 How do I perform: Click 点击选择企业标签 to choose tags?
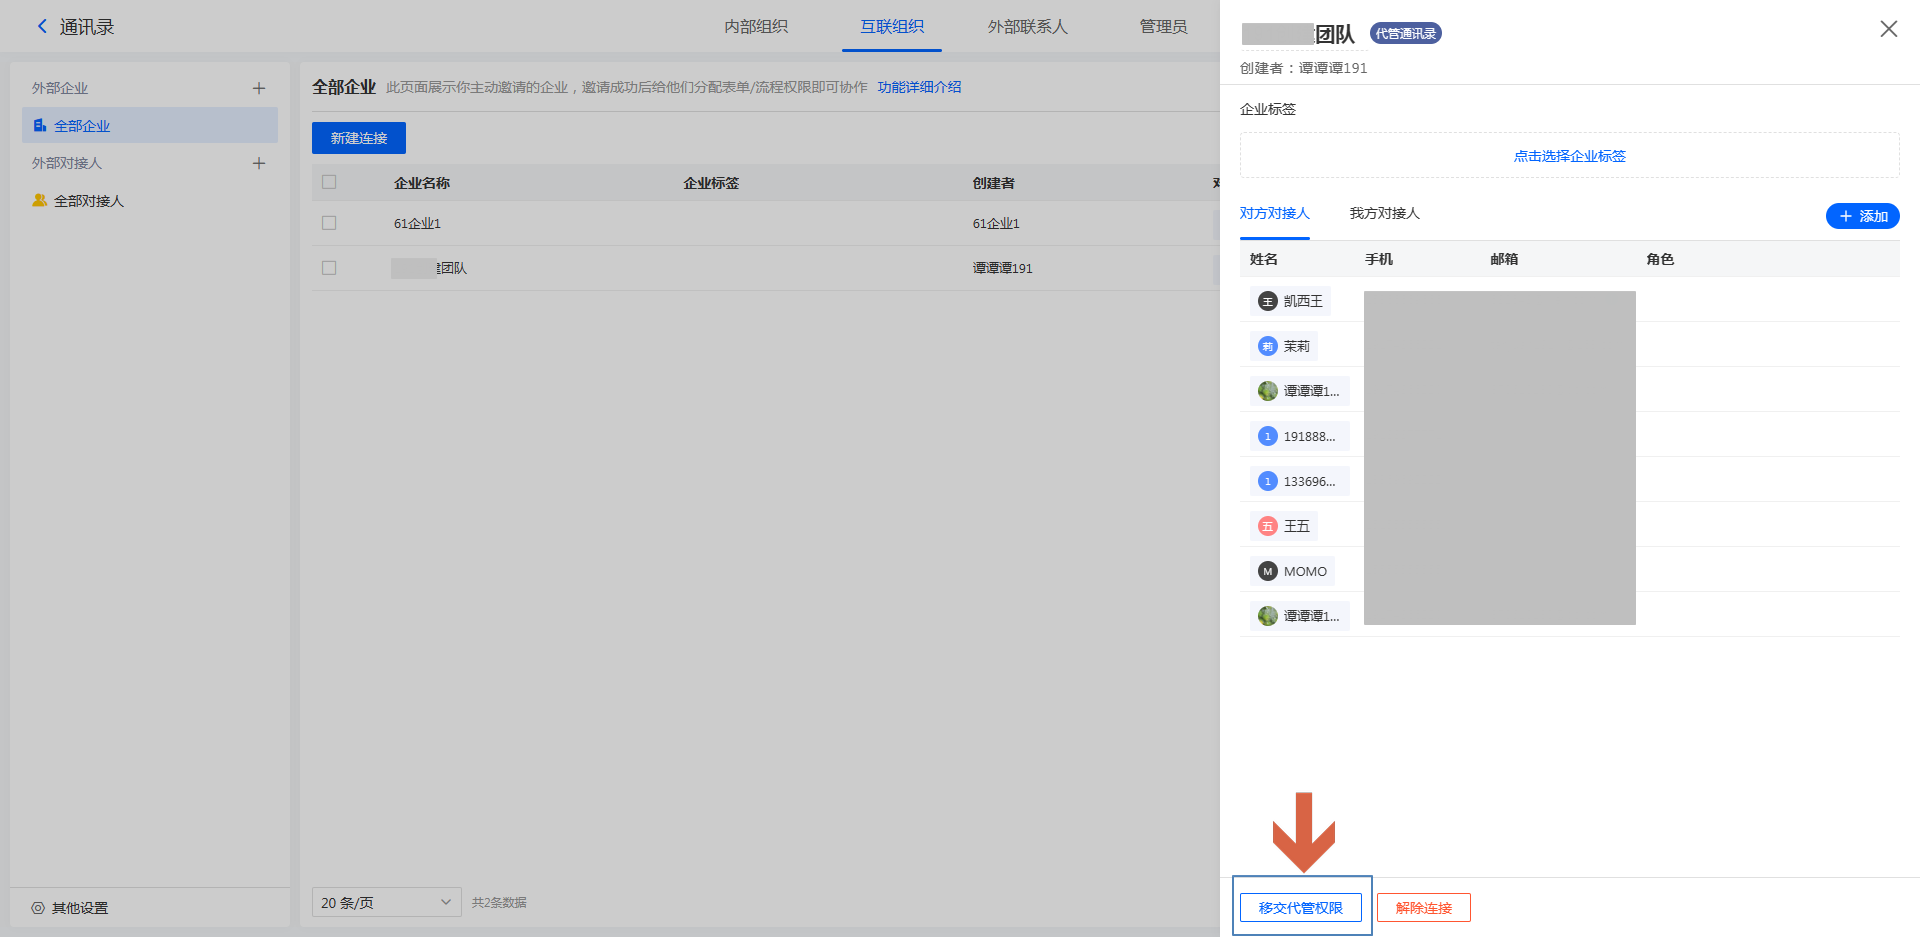(x=1569, y=156)
